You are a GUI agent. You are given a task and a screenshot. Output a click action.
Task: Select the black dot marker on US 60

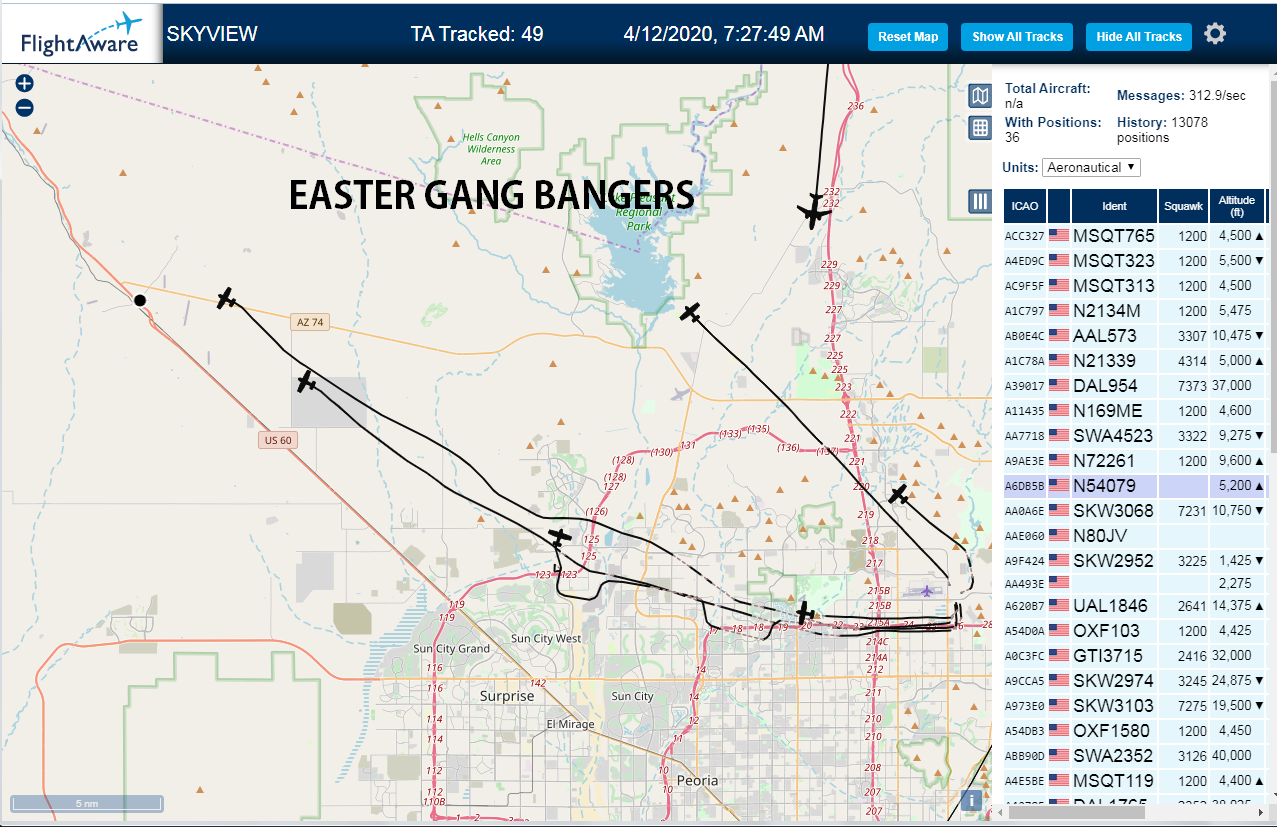point(140,300)
